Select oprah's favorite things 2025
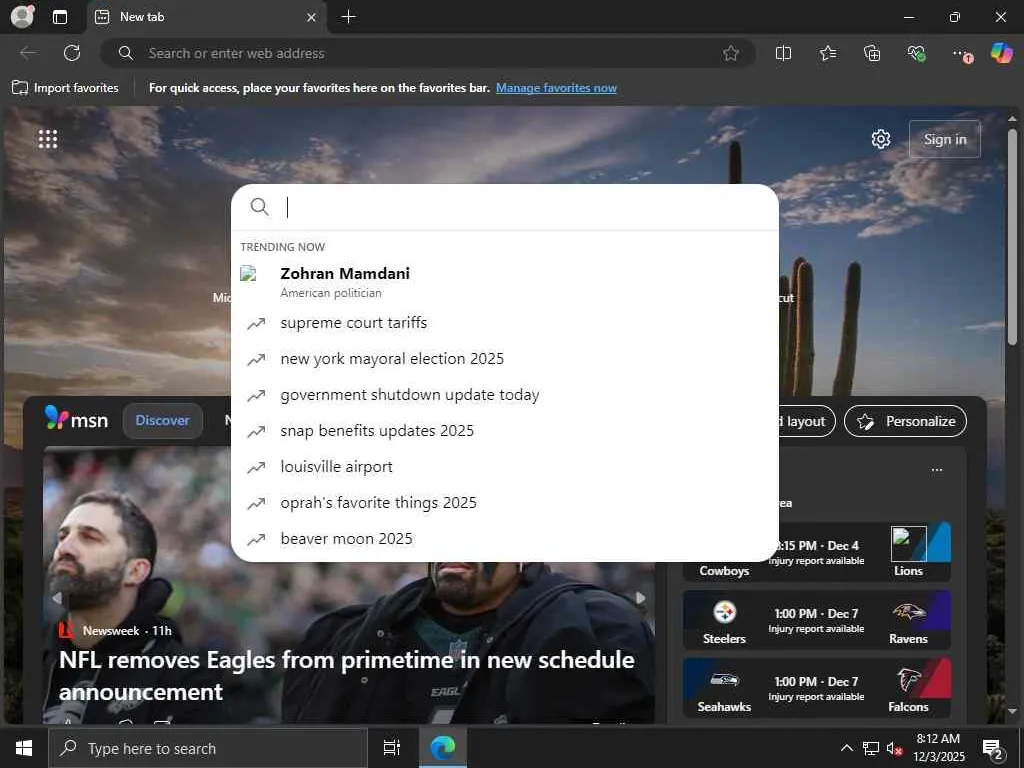The width and height of the screenshot is (1024, 768). pyautogui.click(x=505, y=502)
